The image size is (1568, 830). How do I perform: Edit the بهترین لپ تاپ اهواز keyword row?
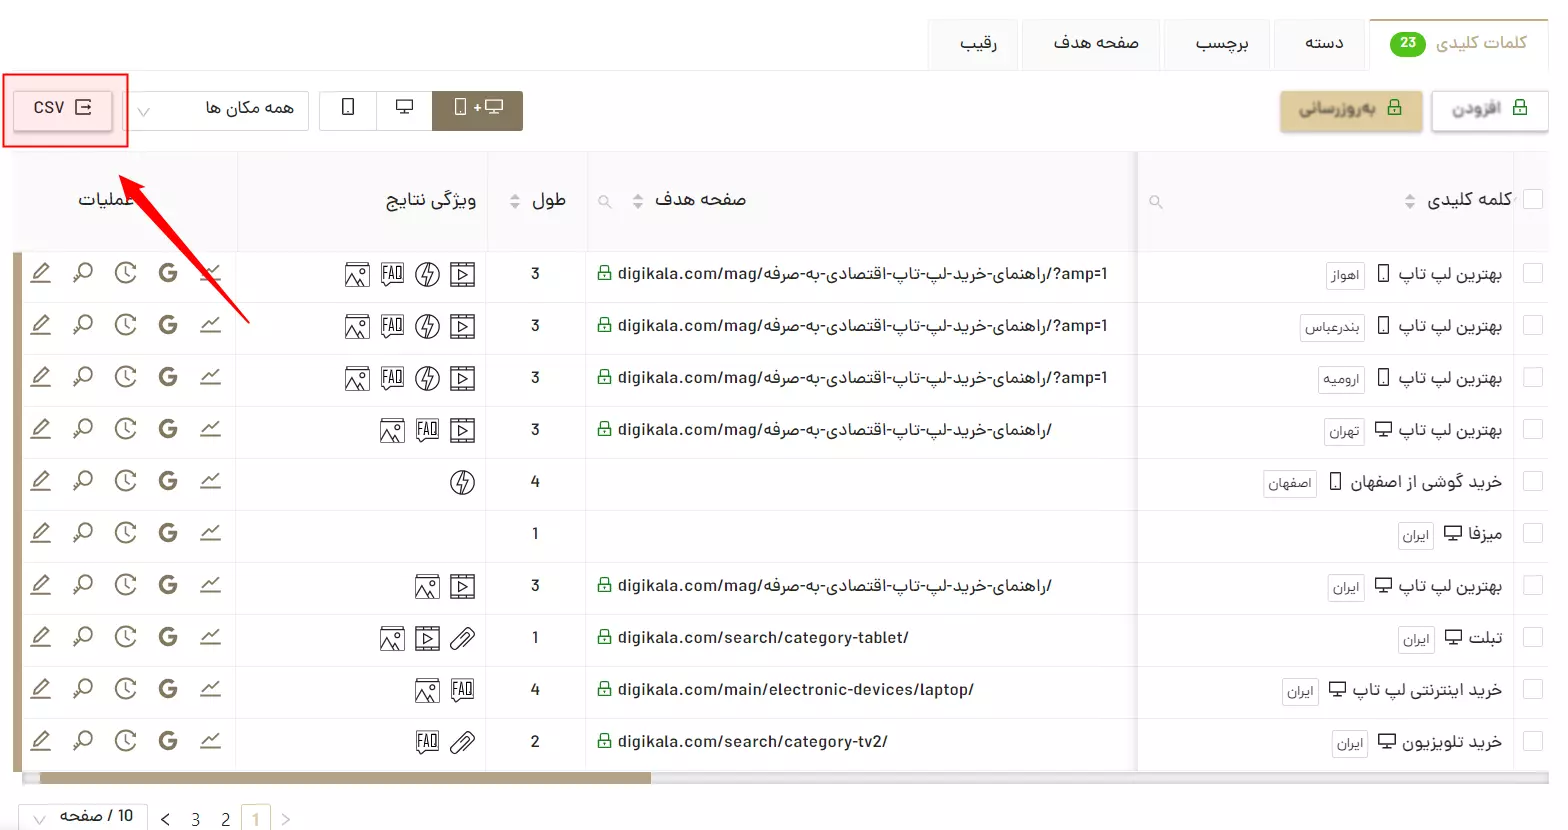(x=40, y=273)
